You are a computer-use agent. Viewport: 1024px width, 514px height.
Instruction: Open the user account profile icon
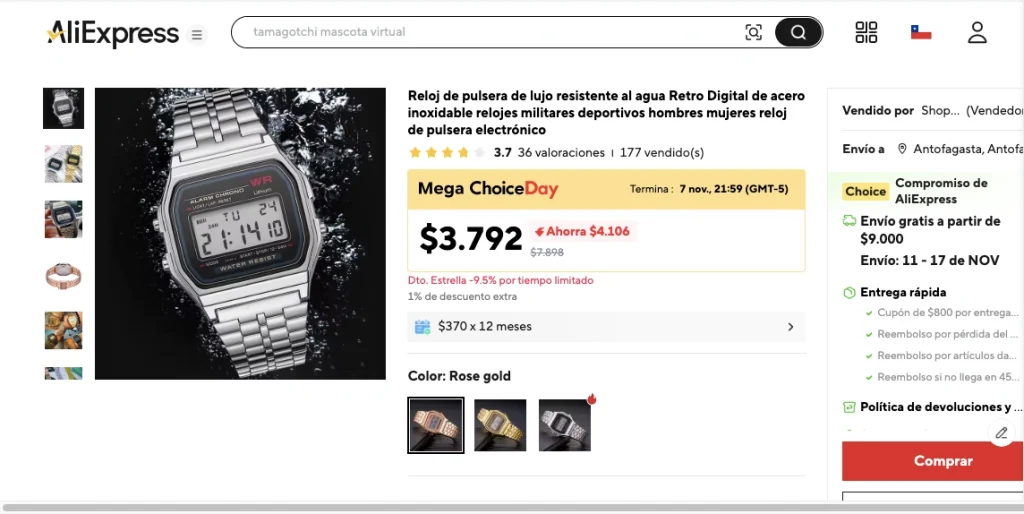(977, 32)
